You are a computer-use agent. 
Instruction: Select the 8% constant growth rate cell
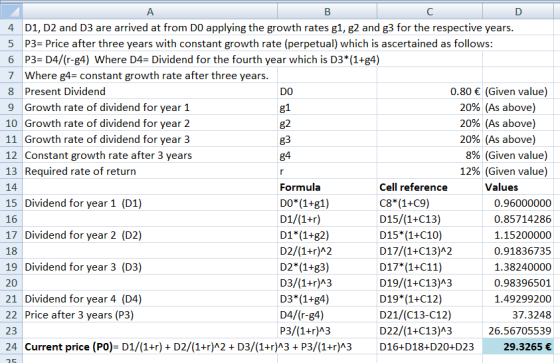pyautogui.click(x=430, y=155)
